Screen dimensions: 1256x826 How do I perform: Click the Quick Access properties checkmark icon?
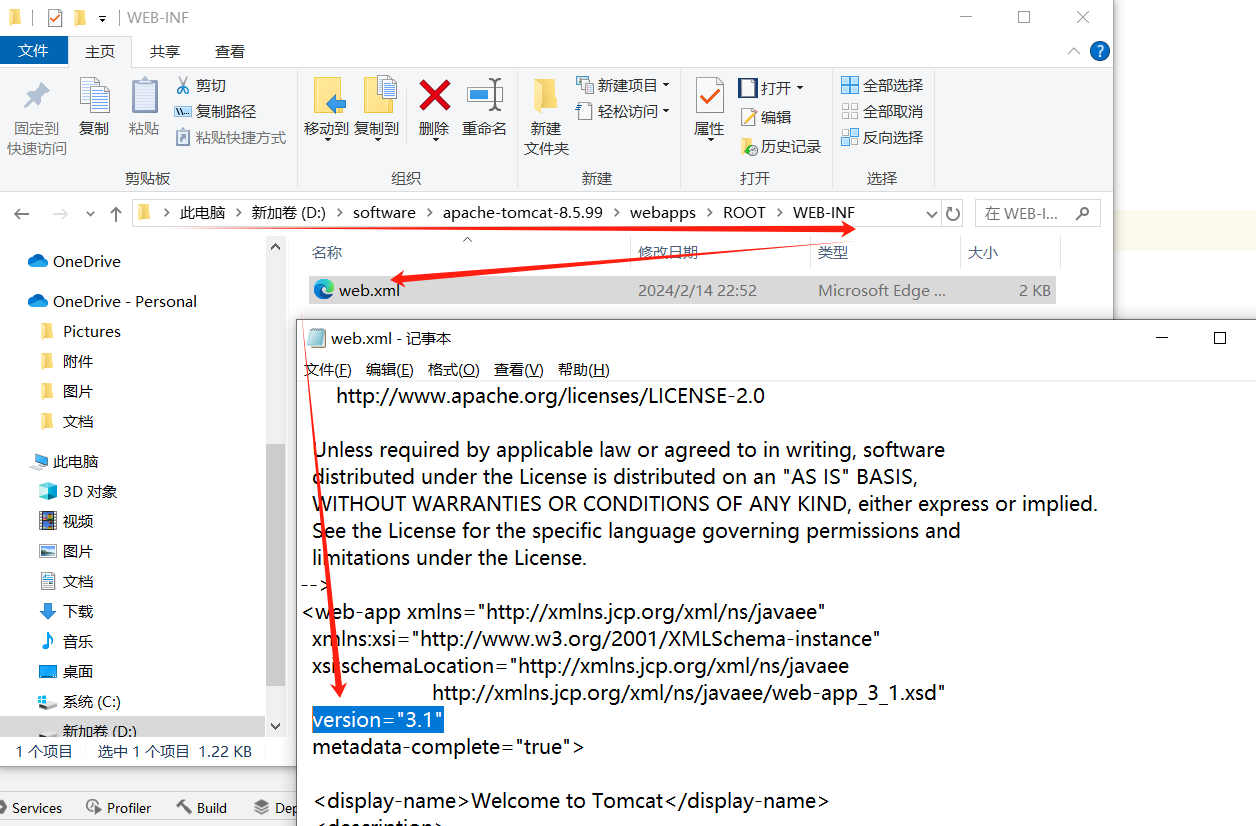coord(55,18)
